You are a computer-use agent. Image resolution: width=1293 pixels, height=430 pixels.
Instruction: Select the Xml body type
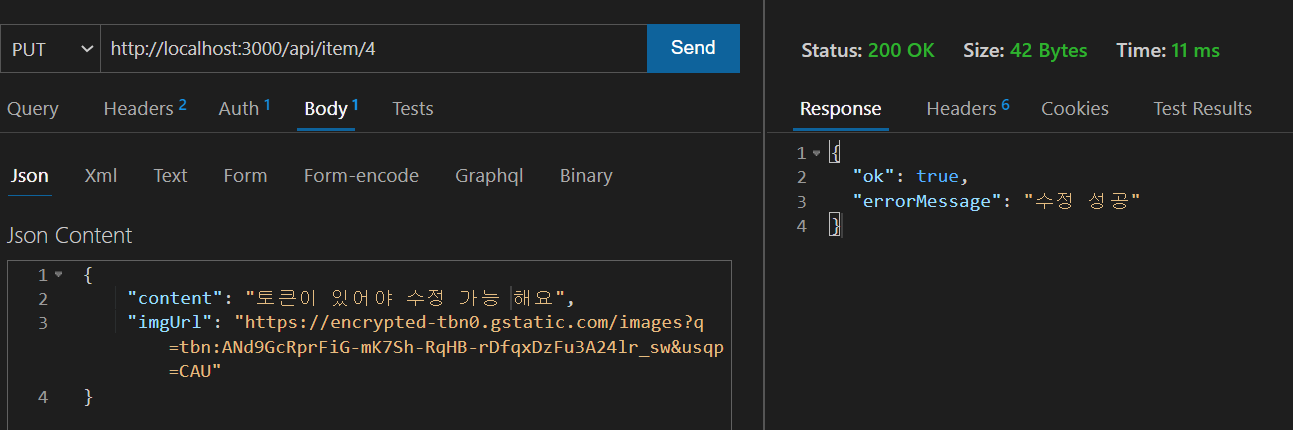(x=101, y=176)
